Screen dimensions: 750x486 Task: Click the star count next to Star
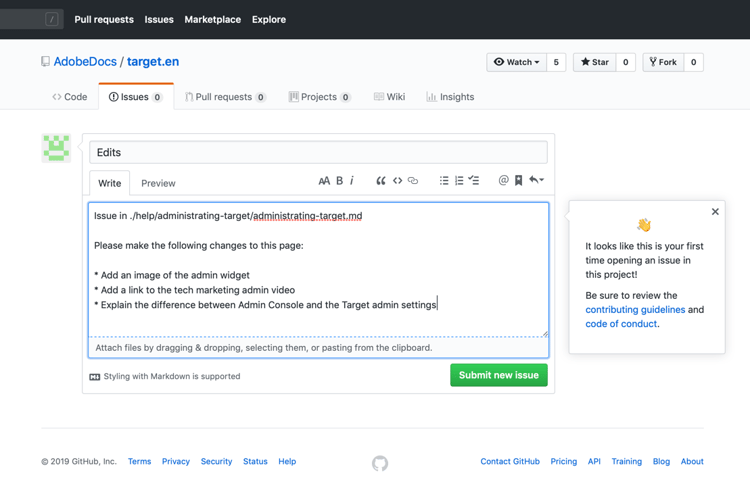pos(625,62)
